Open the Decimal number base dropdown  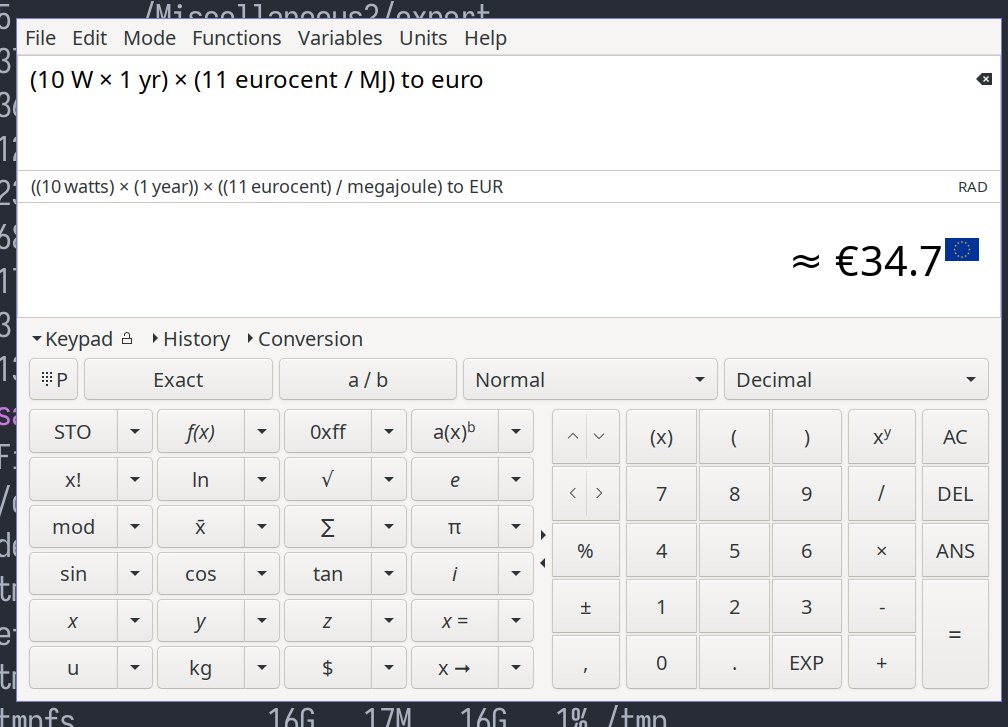point(855,380)
